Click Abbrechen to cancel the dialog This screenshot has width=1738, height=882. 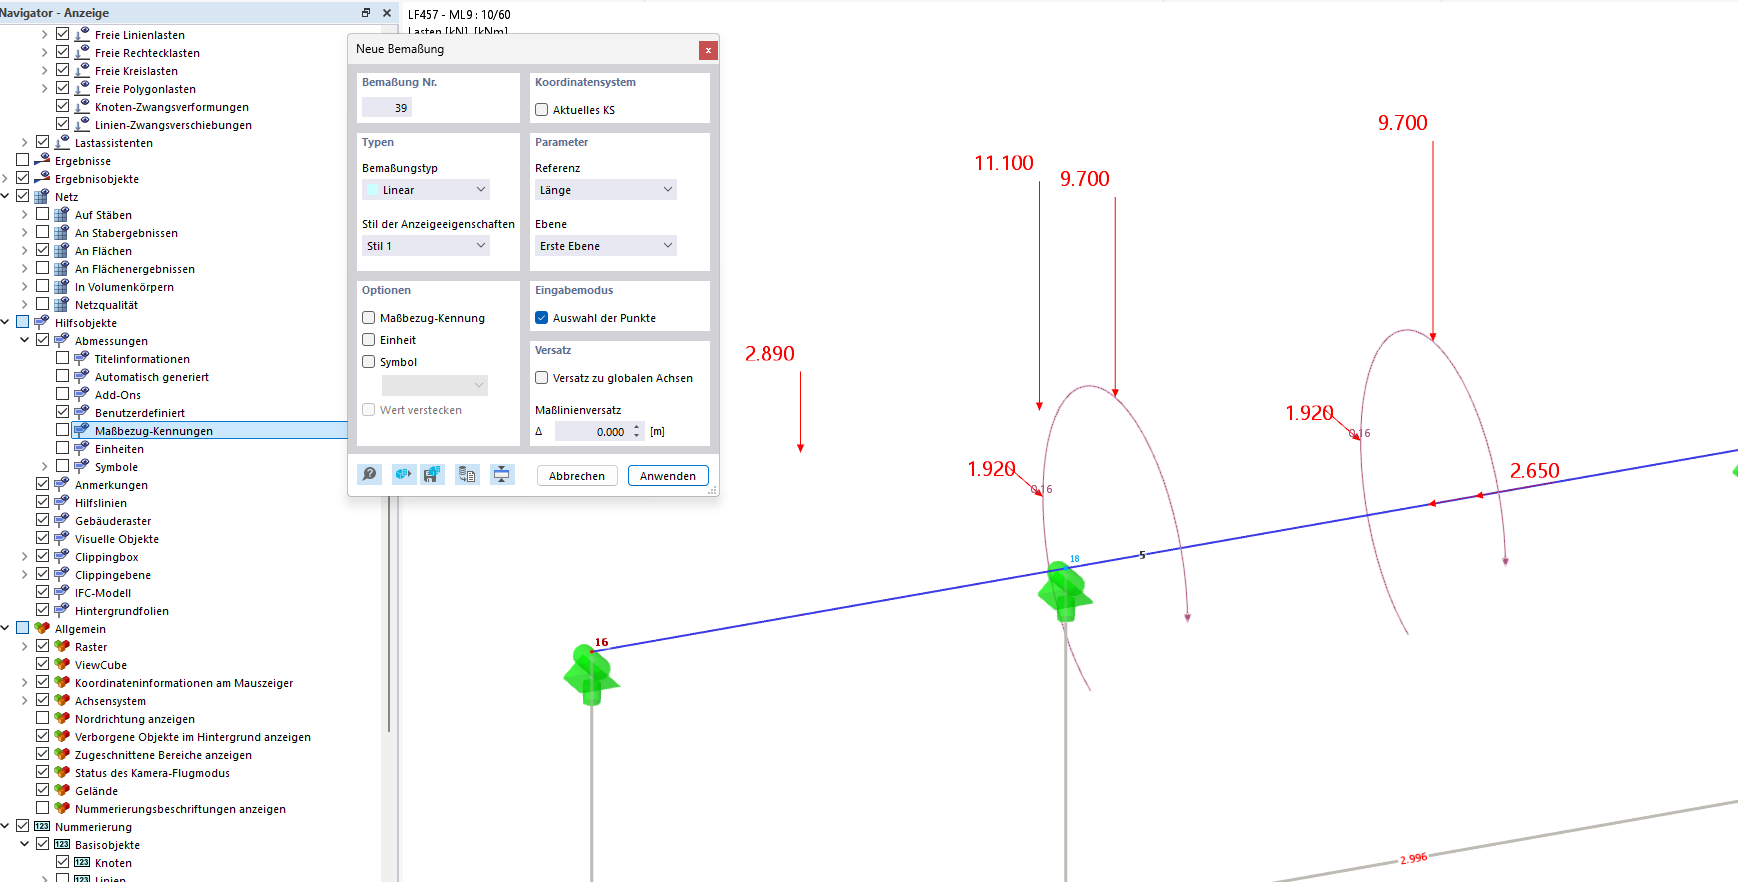point(577,476)
